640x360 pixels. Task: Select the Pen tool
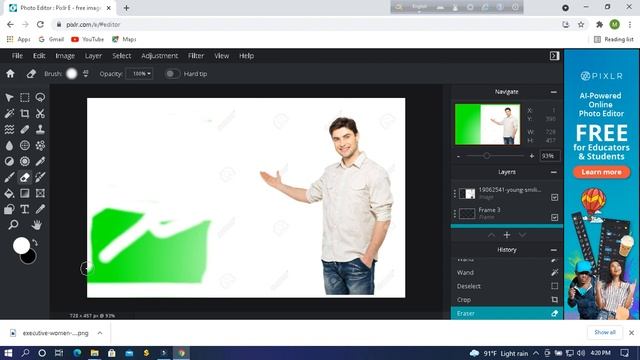pos(40,161)
